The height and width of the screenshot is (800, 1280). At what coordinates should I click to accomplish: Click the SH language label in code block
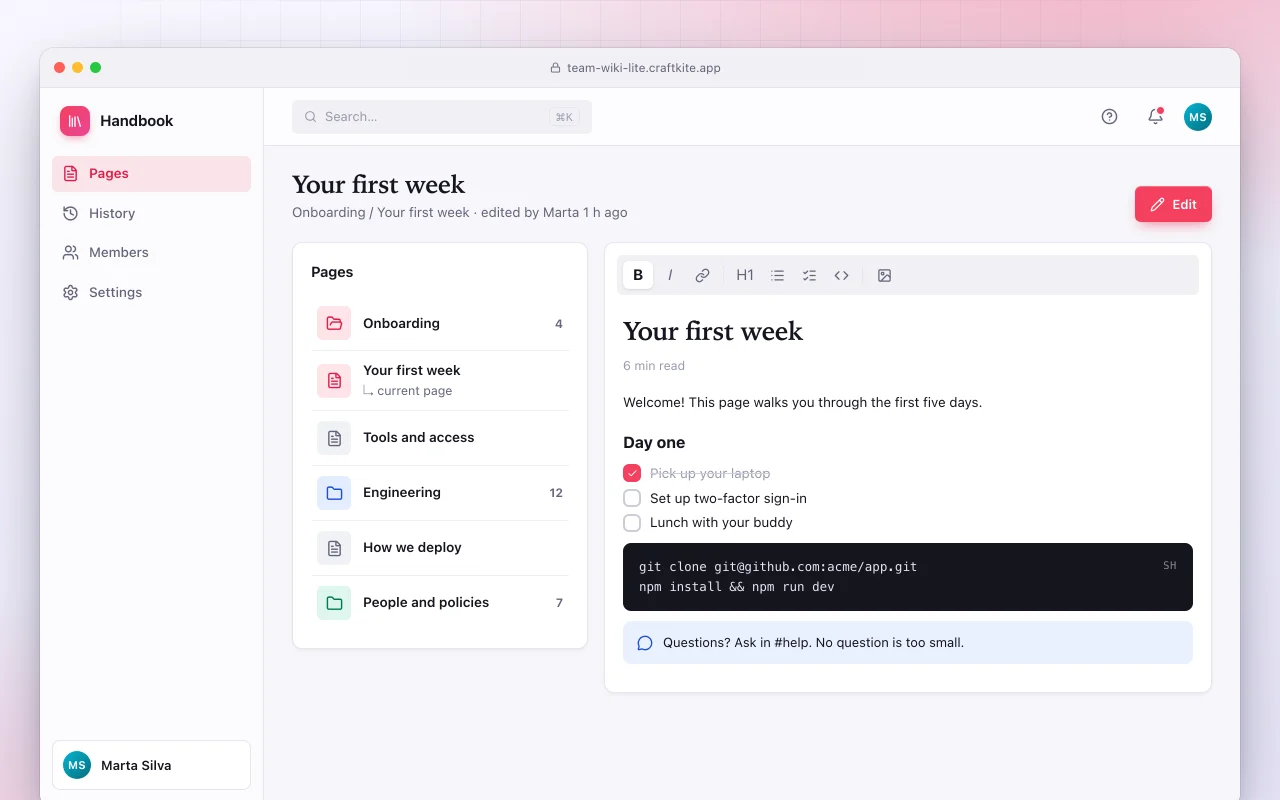(1170, 566)
